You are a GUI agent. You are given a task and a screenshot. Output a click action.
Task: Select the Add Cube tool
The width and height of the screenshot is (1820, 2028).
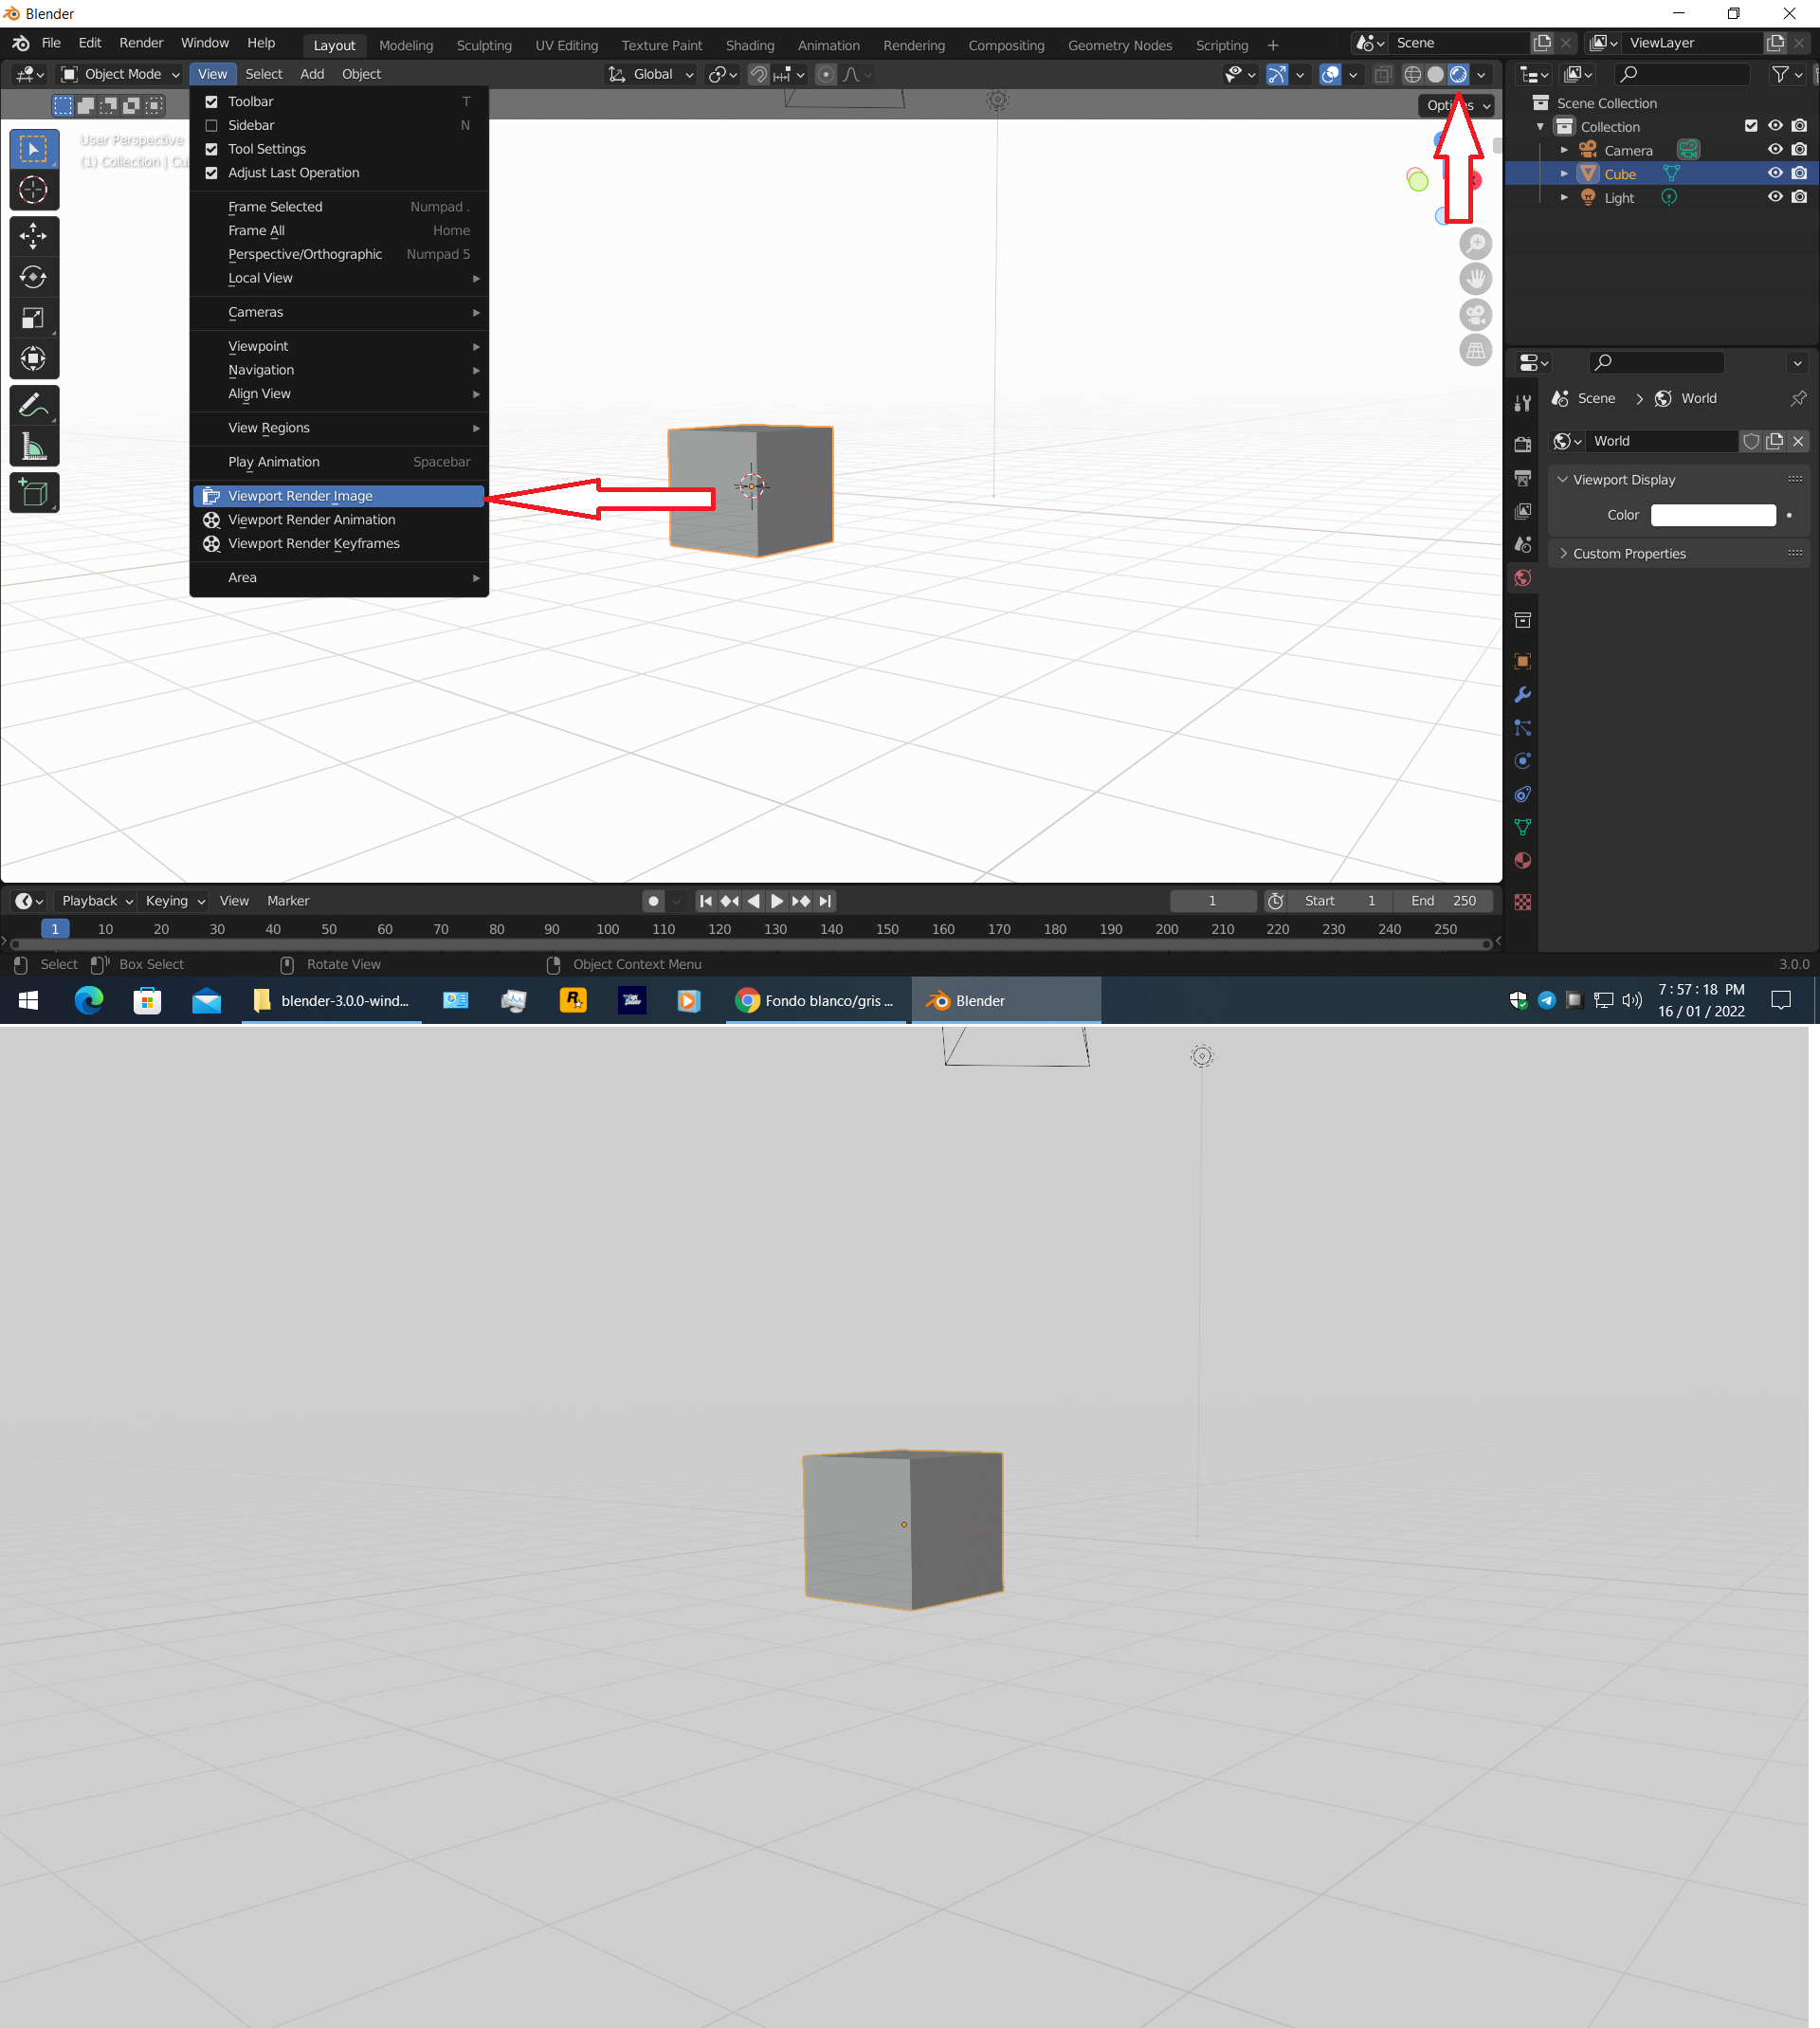[34, 493]
